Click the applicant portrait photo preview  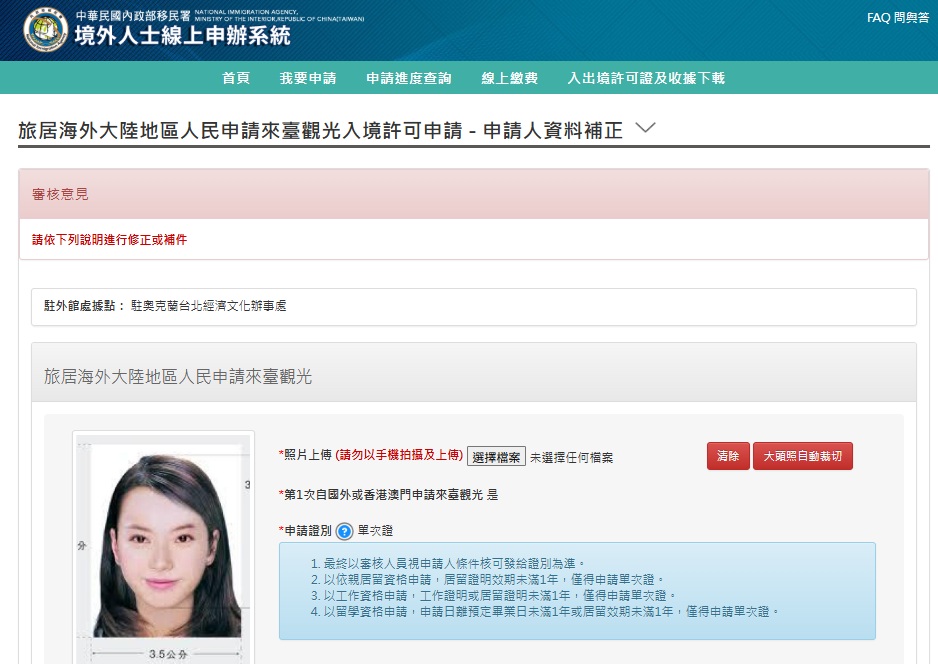coord(164,545)
